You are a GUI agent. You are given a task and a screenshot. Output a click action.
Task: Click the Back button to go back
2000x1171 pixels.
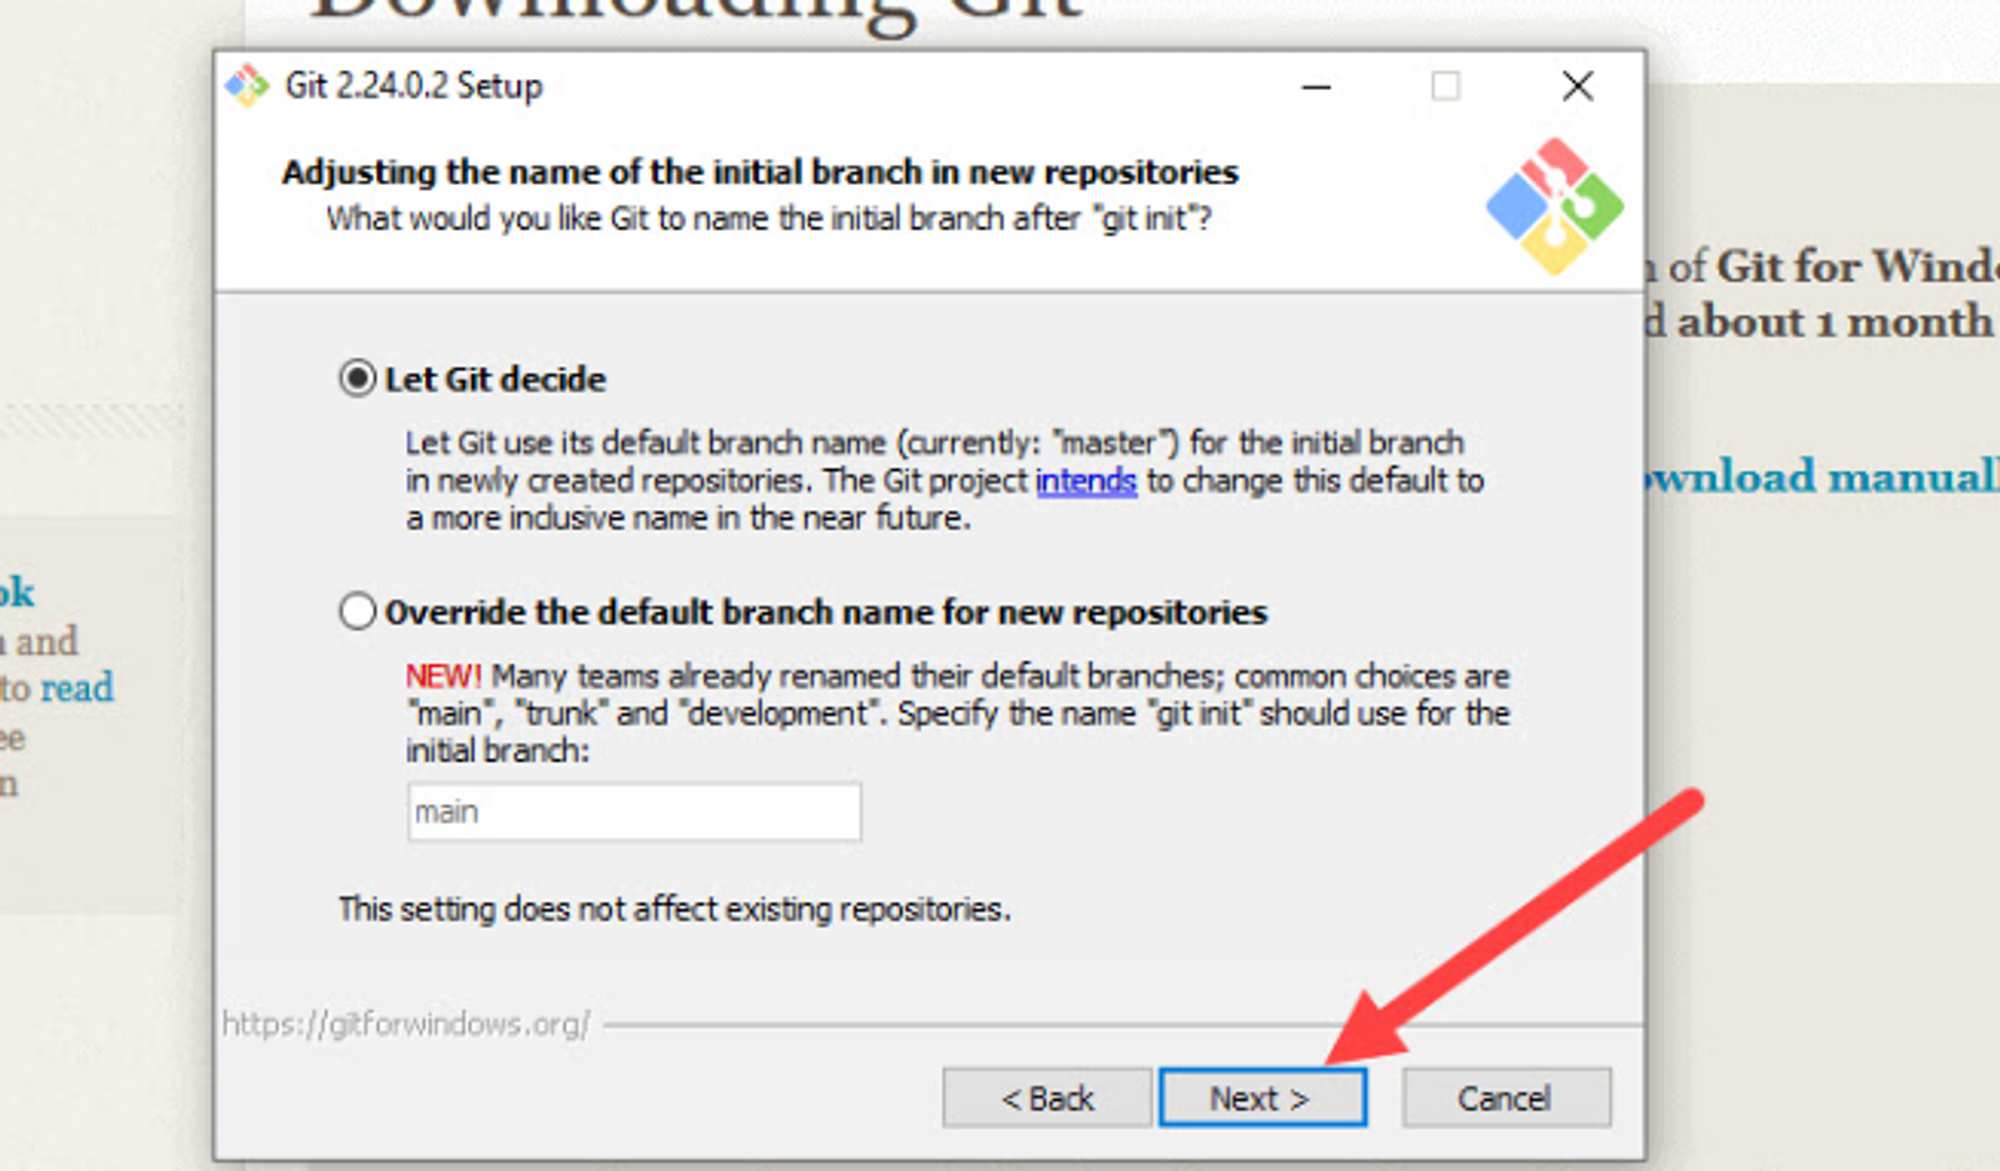pos(1043,1097)
